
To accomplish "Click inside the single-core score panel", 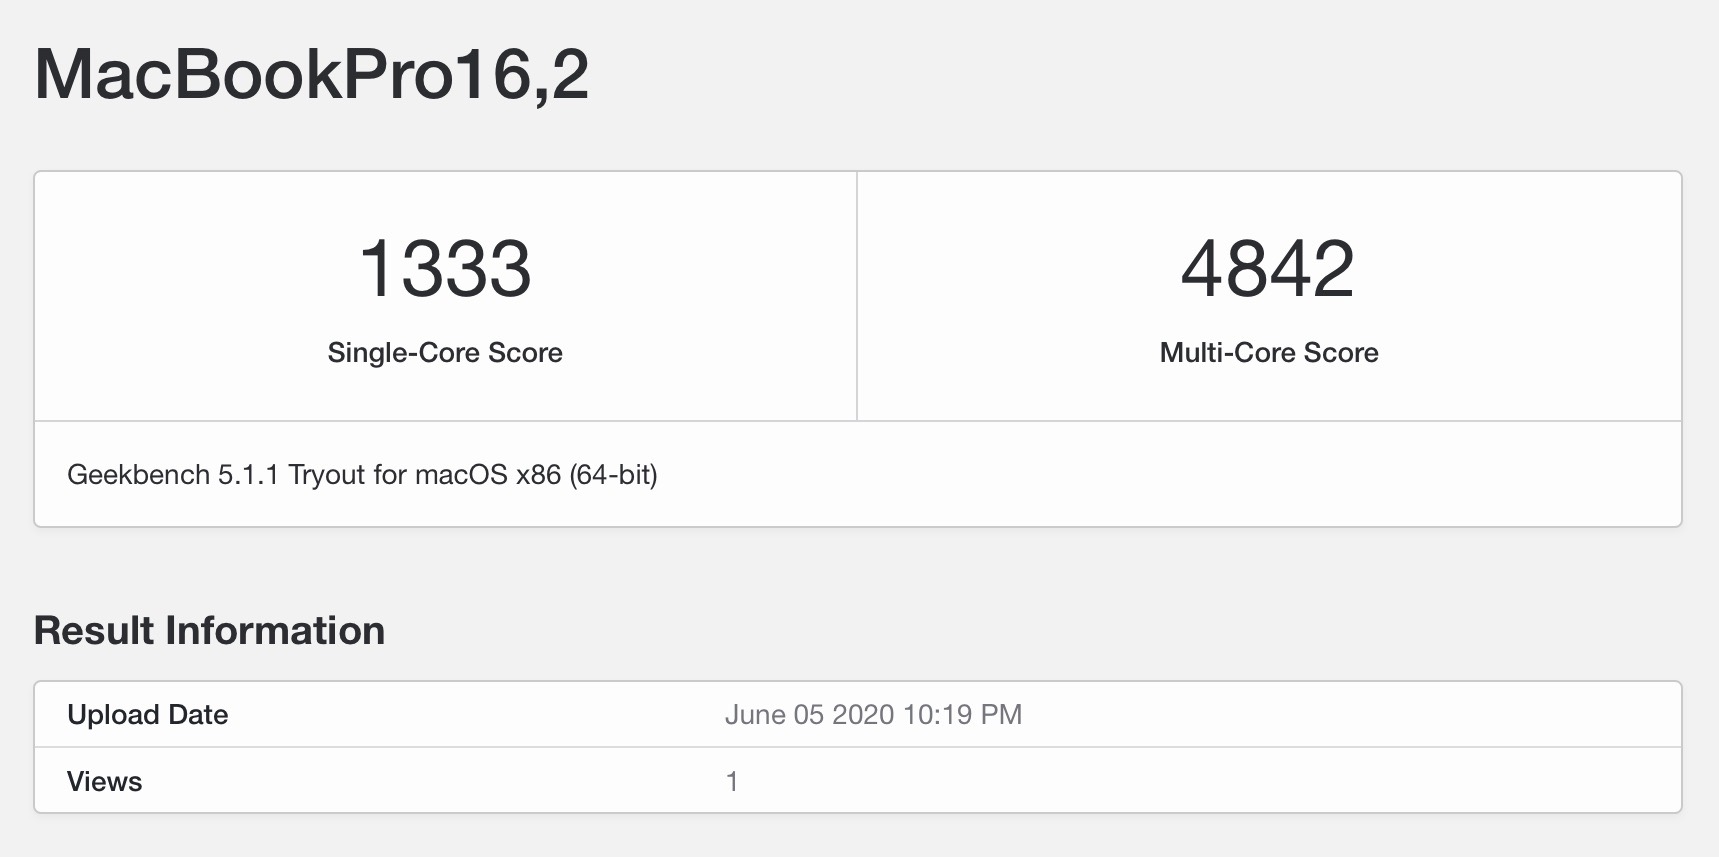I will tap(446, 296).
